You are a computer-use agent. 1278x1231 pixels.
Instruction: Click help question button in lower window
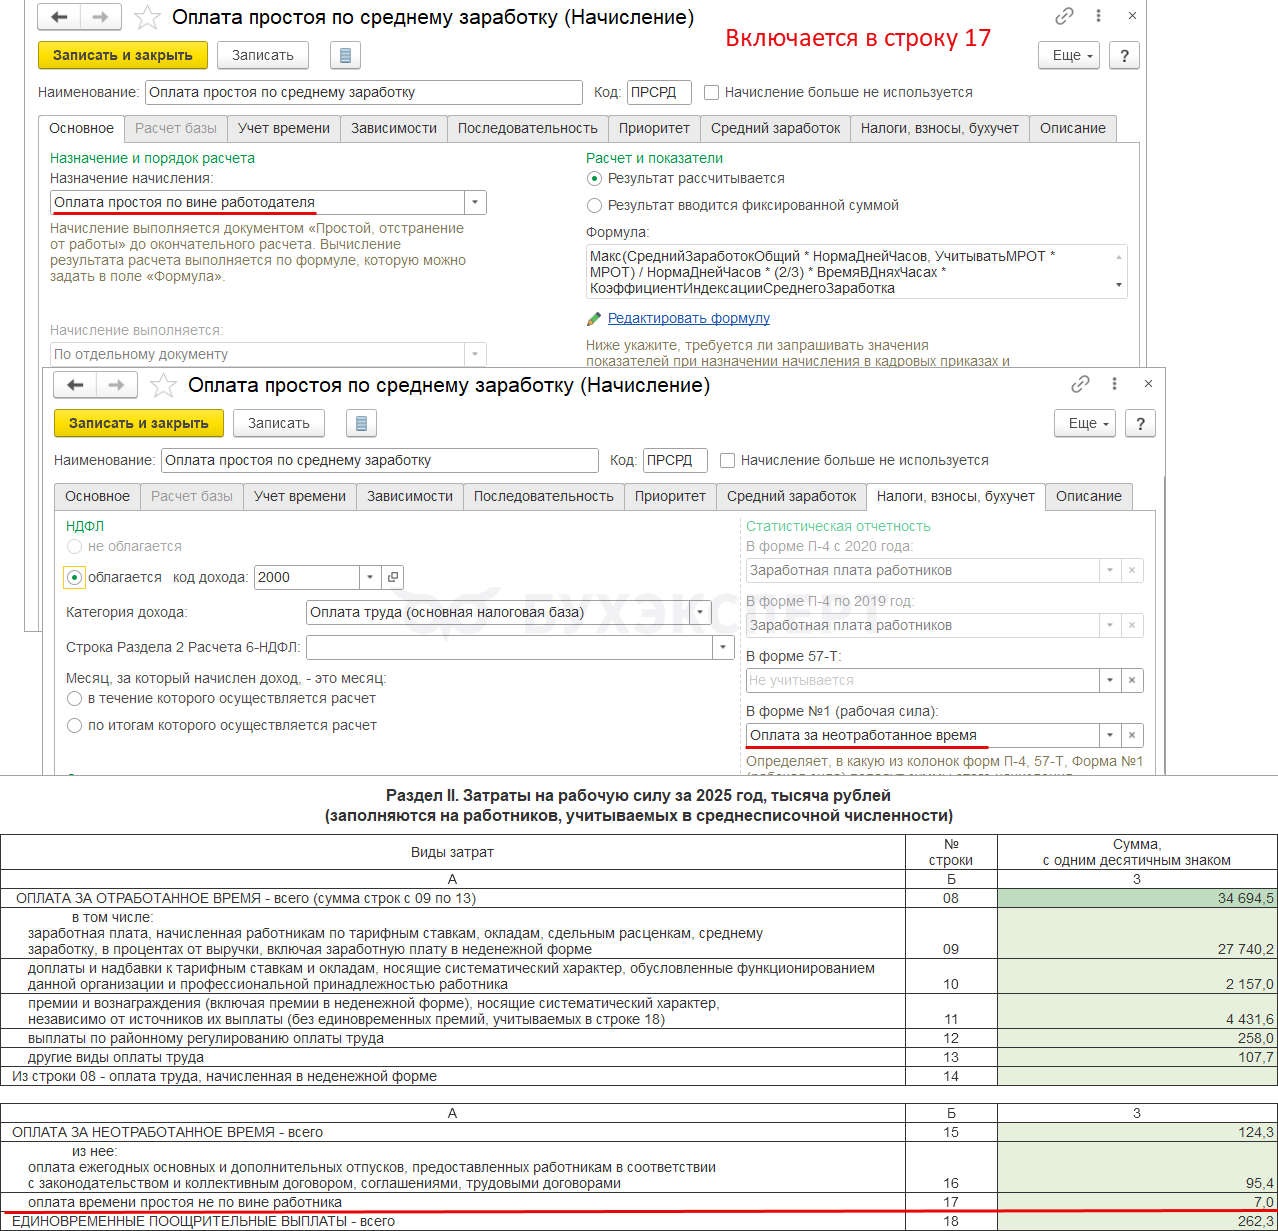point(1140,424)
